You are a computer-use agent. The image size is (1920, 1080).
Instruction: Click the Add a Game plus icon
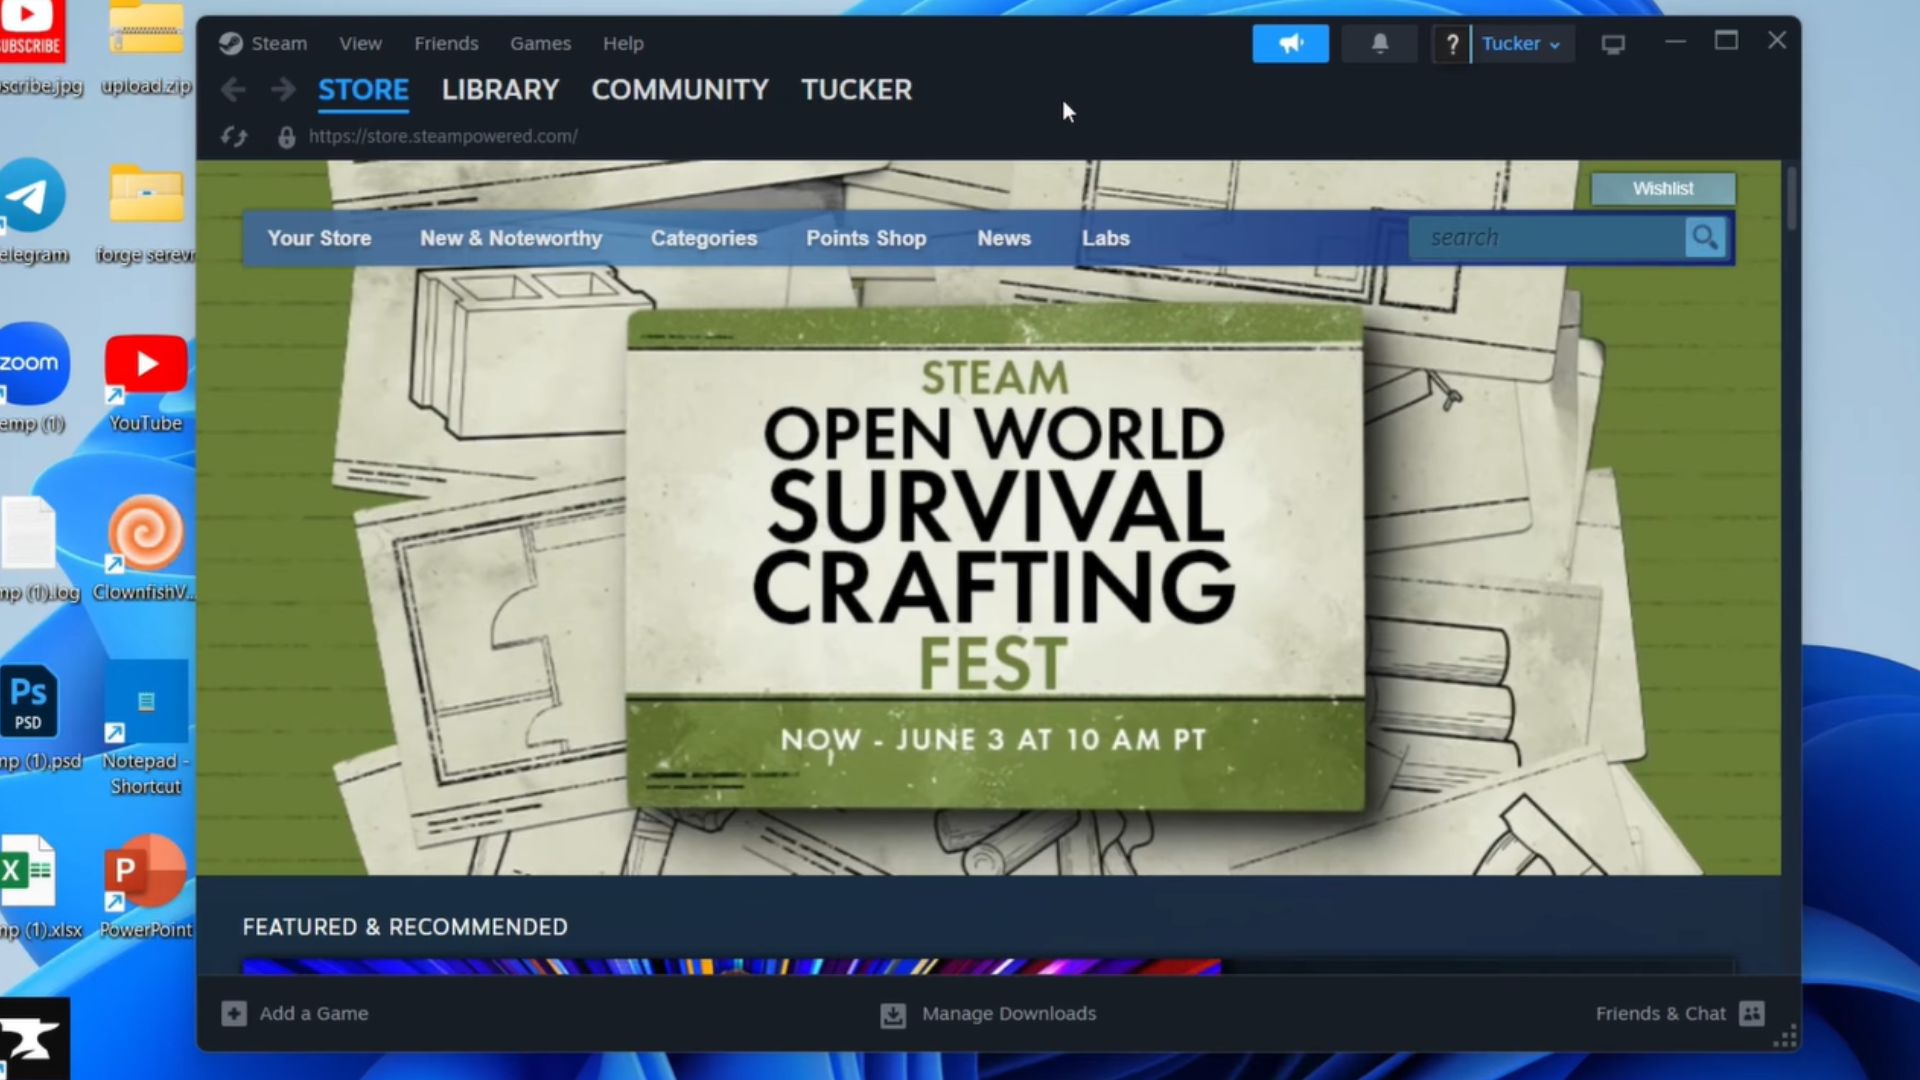click(234, 1013)
